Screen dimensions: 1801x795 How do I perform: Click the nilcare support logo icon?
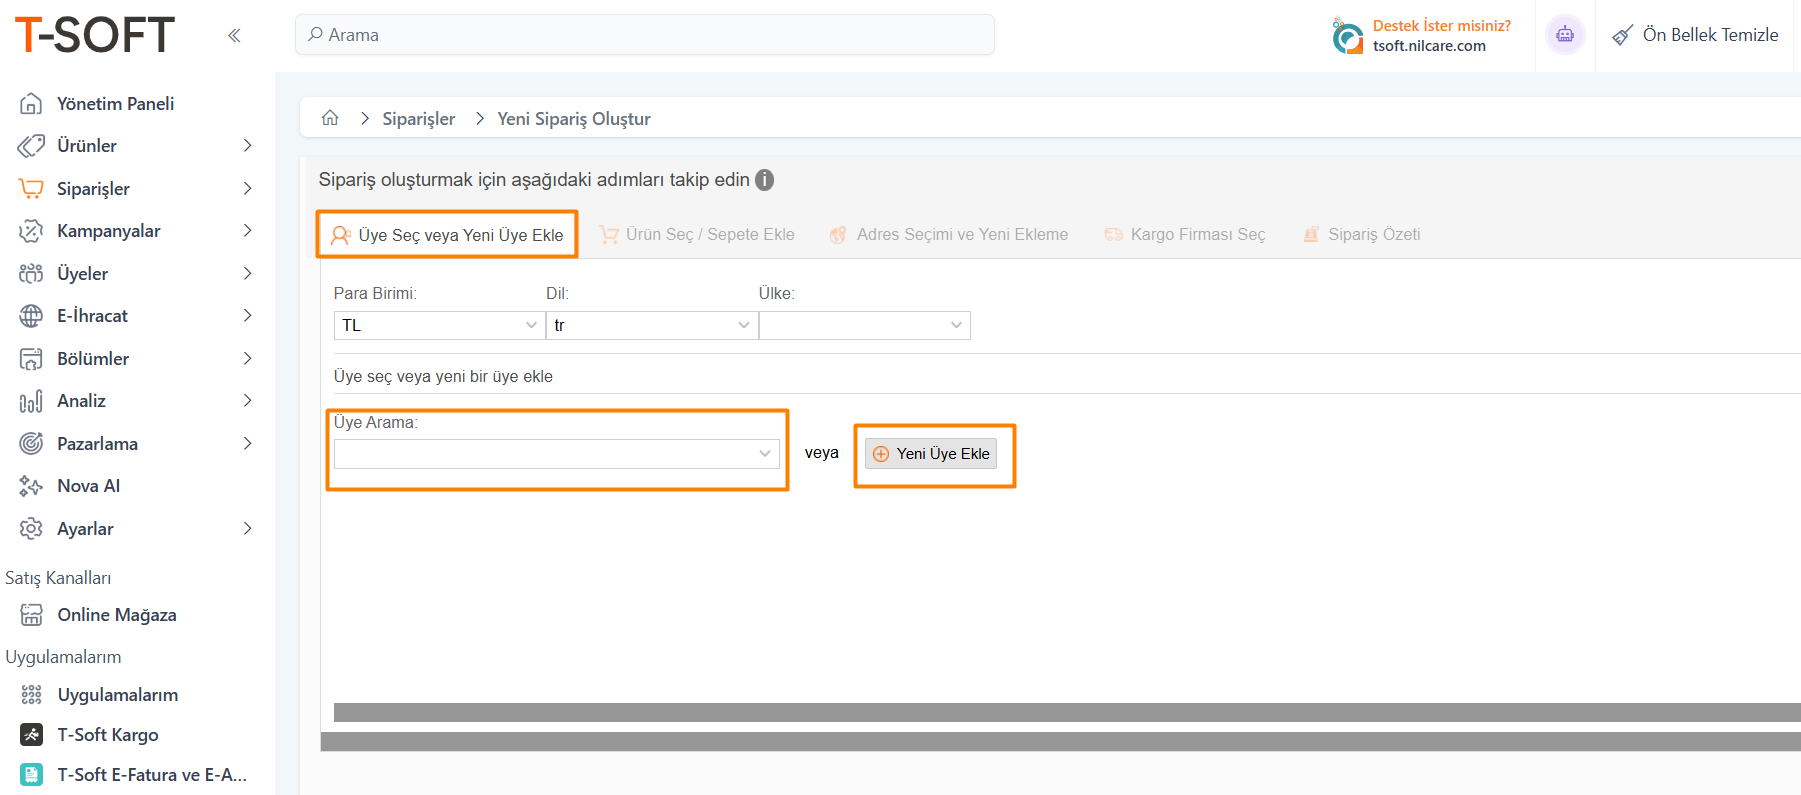point(1347,36)
